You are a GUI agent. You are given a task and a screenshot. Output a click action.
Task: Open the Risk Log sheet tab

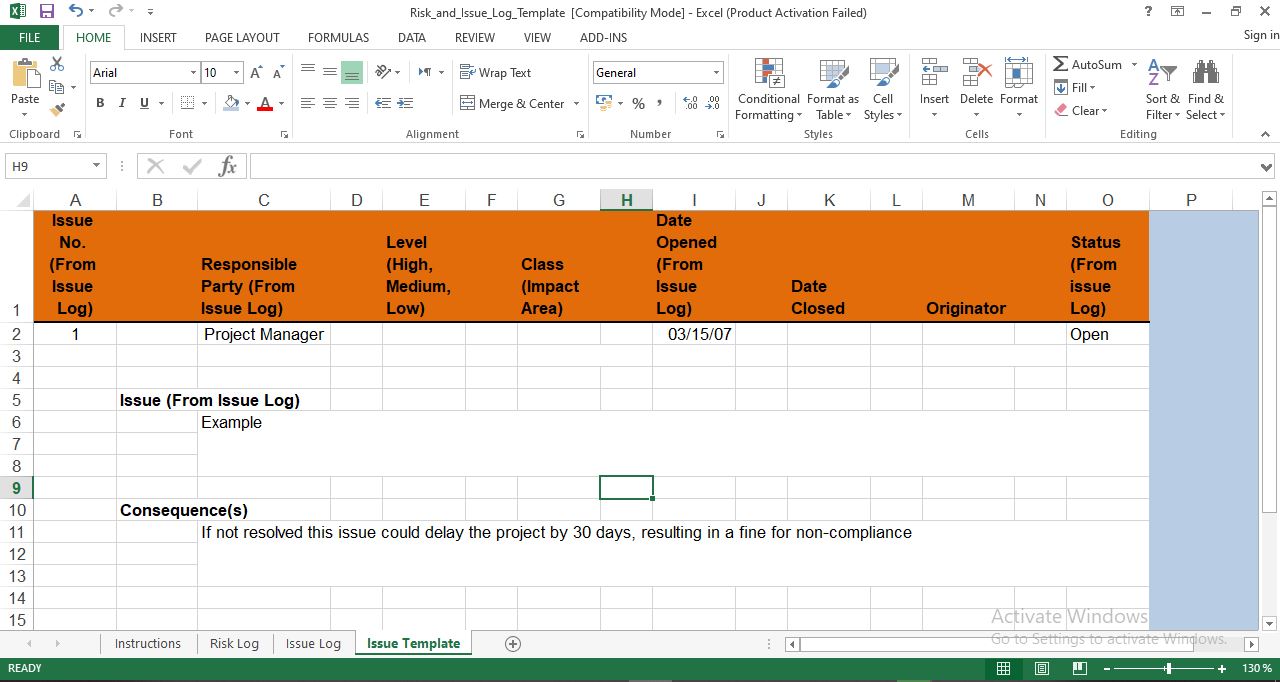coord(234,643)
